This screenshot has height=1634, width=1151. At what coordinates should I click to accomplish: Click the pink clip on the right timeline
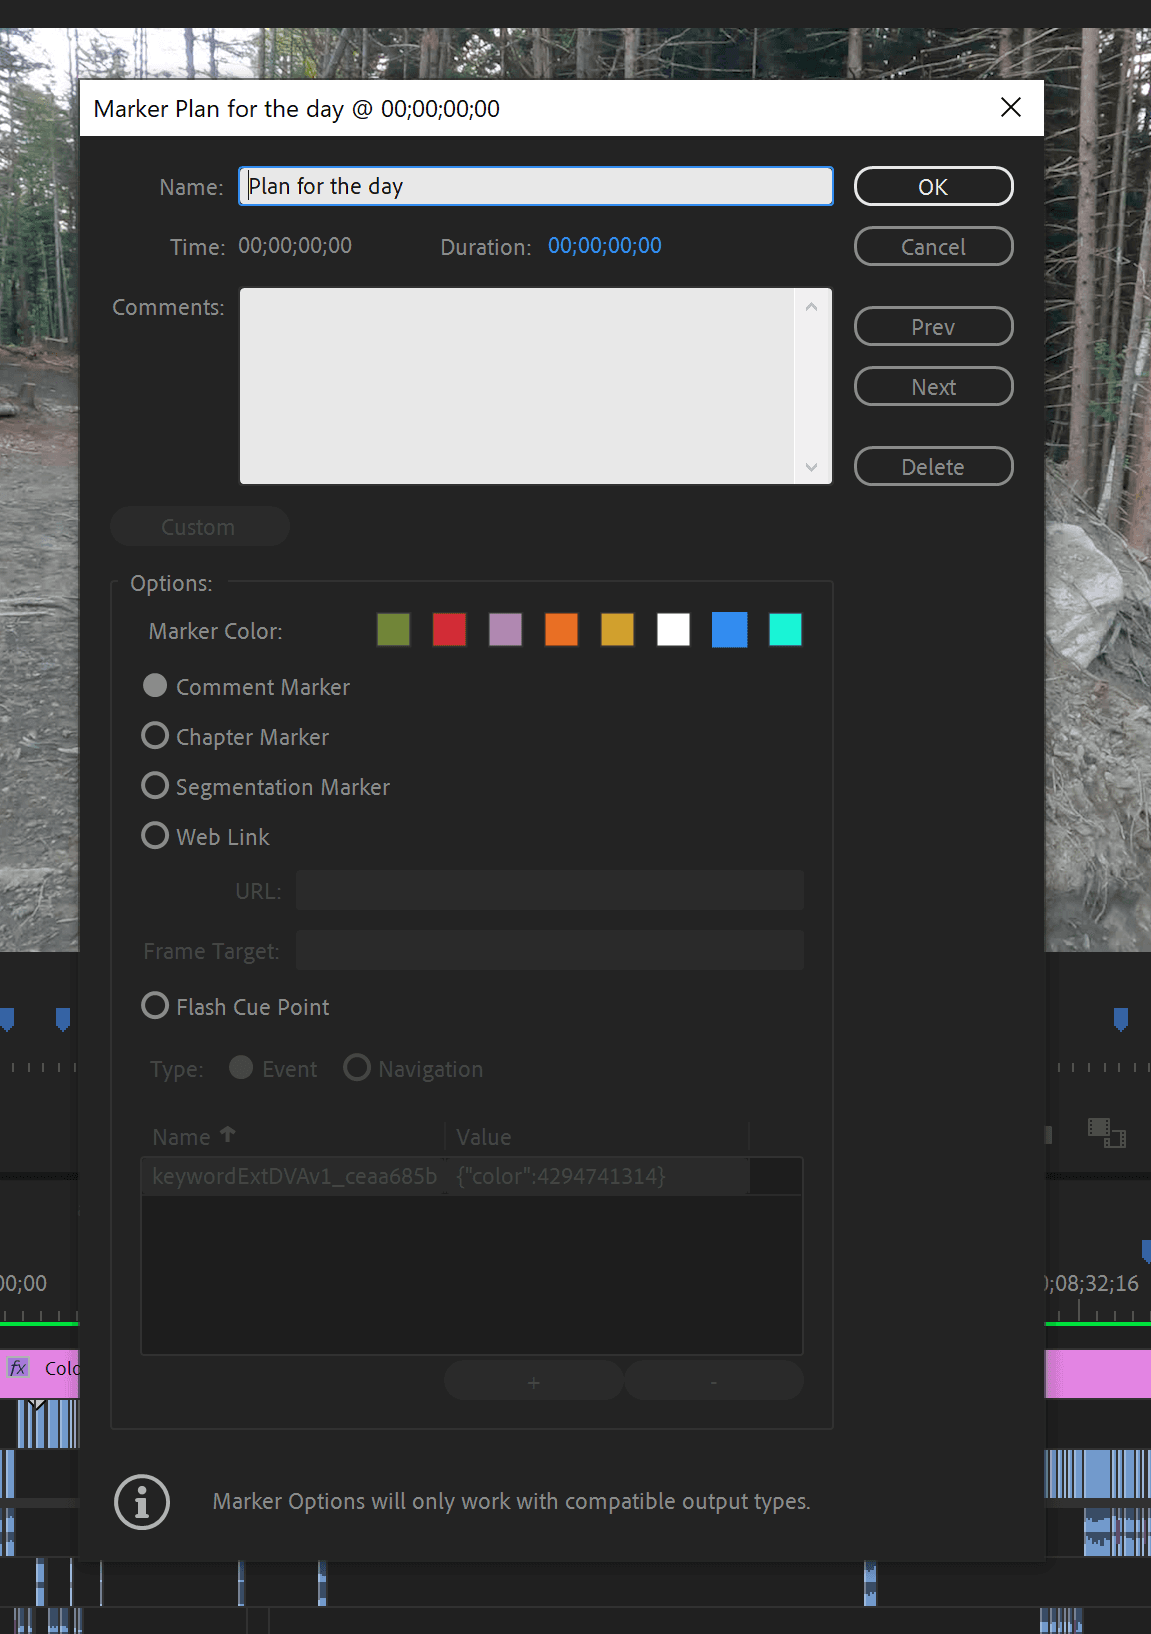(x=1098, y=1374)
